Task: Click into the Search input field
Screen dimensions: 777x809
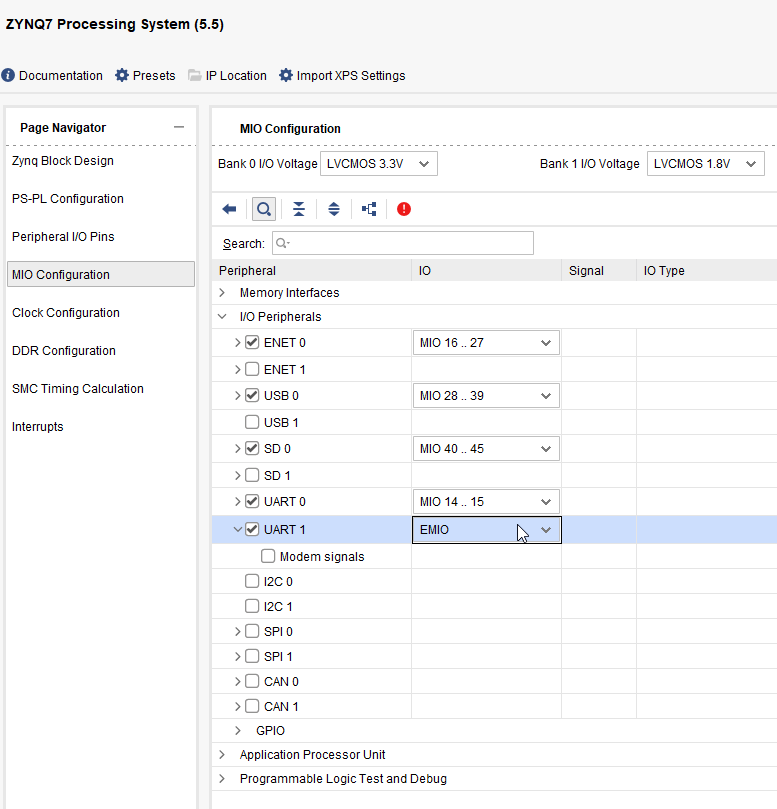Action: point(403,243)
